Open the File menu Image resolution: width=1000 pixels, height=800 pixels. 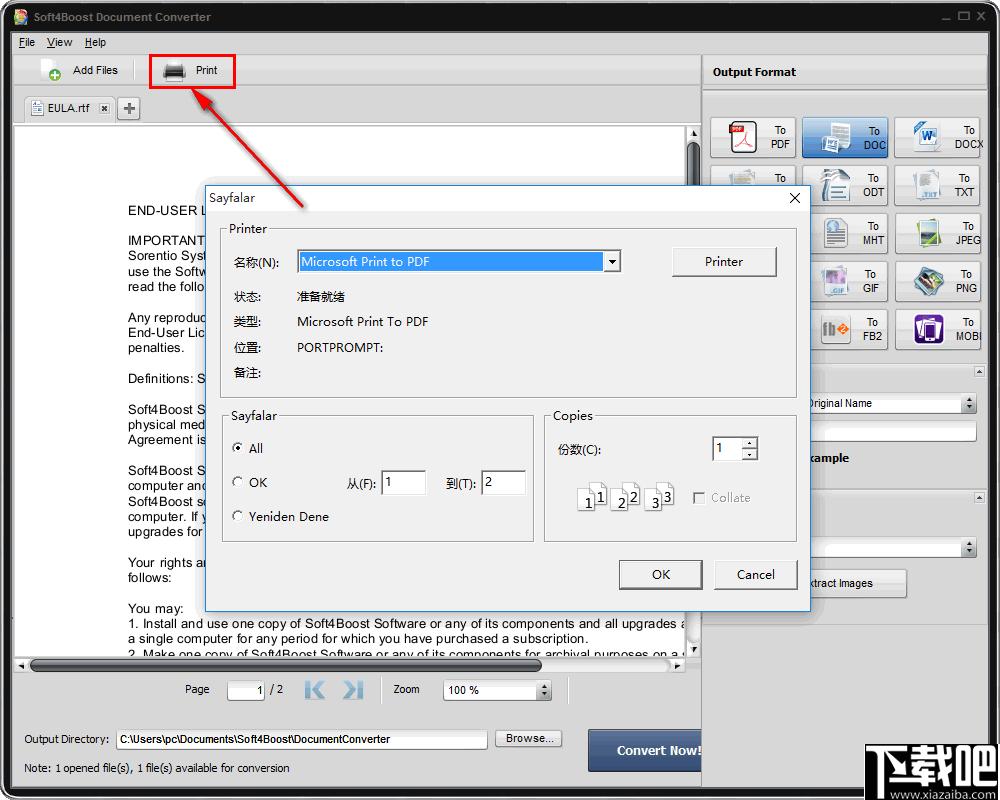27,42
